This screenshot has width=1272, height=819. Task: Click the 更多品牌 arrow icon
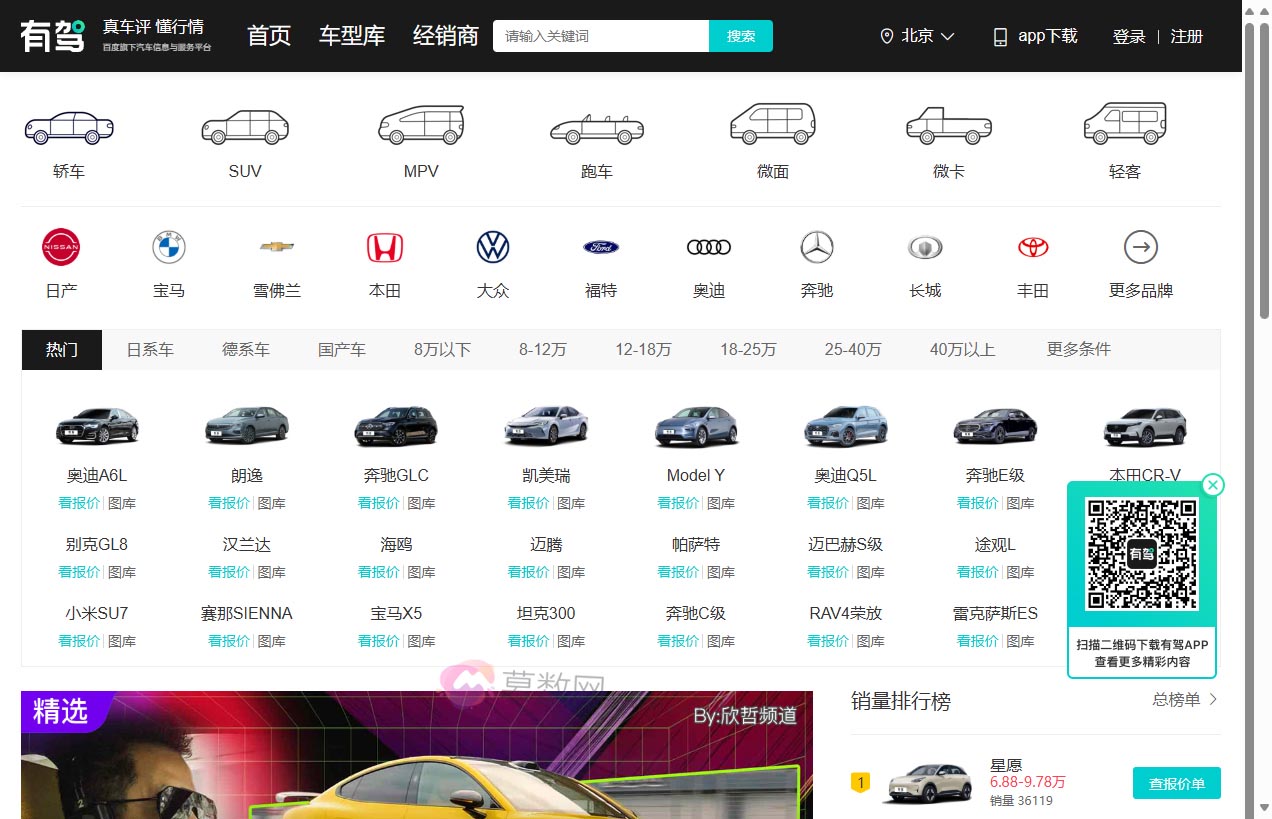point(1141,247)
